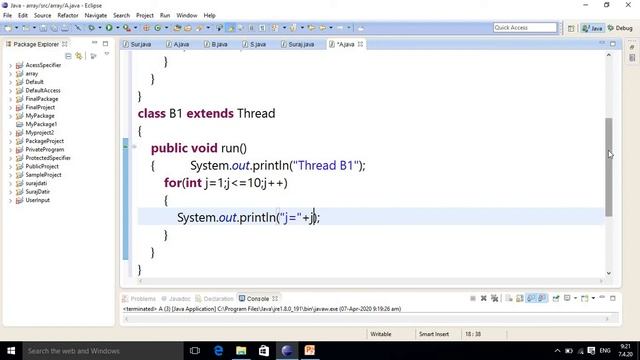Viewport: 640px width, 360px height.
Task: Click the Print icon in toolbar
Action: coord(65,28)
